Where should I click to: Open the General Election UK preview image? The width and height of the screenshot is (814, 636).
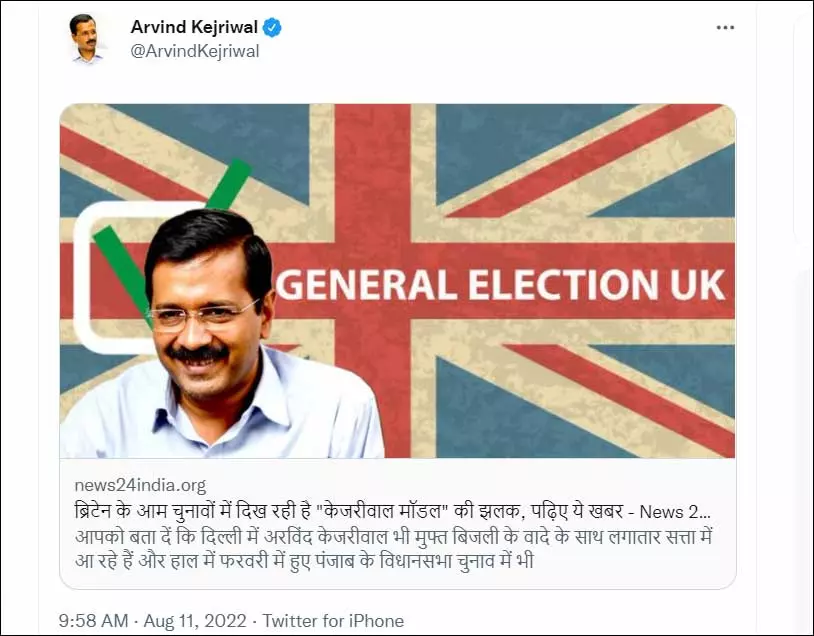point(398,281)
